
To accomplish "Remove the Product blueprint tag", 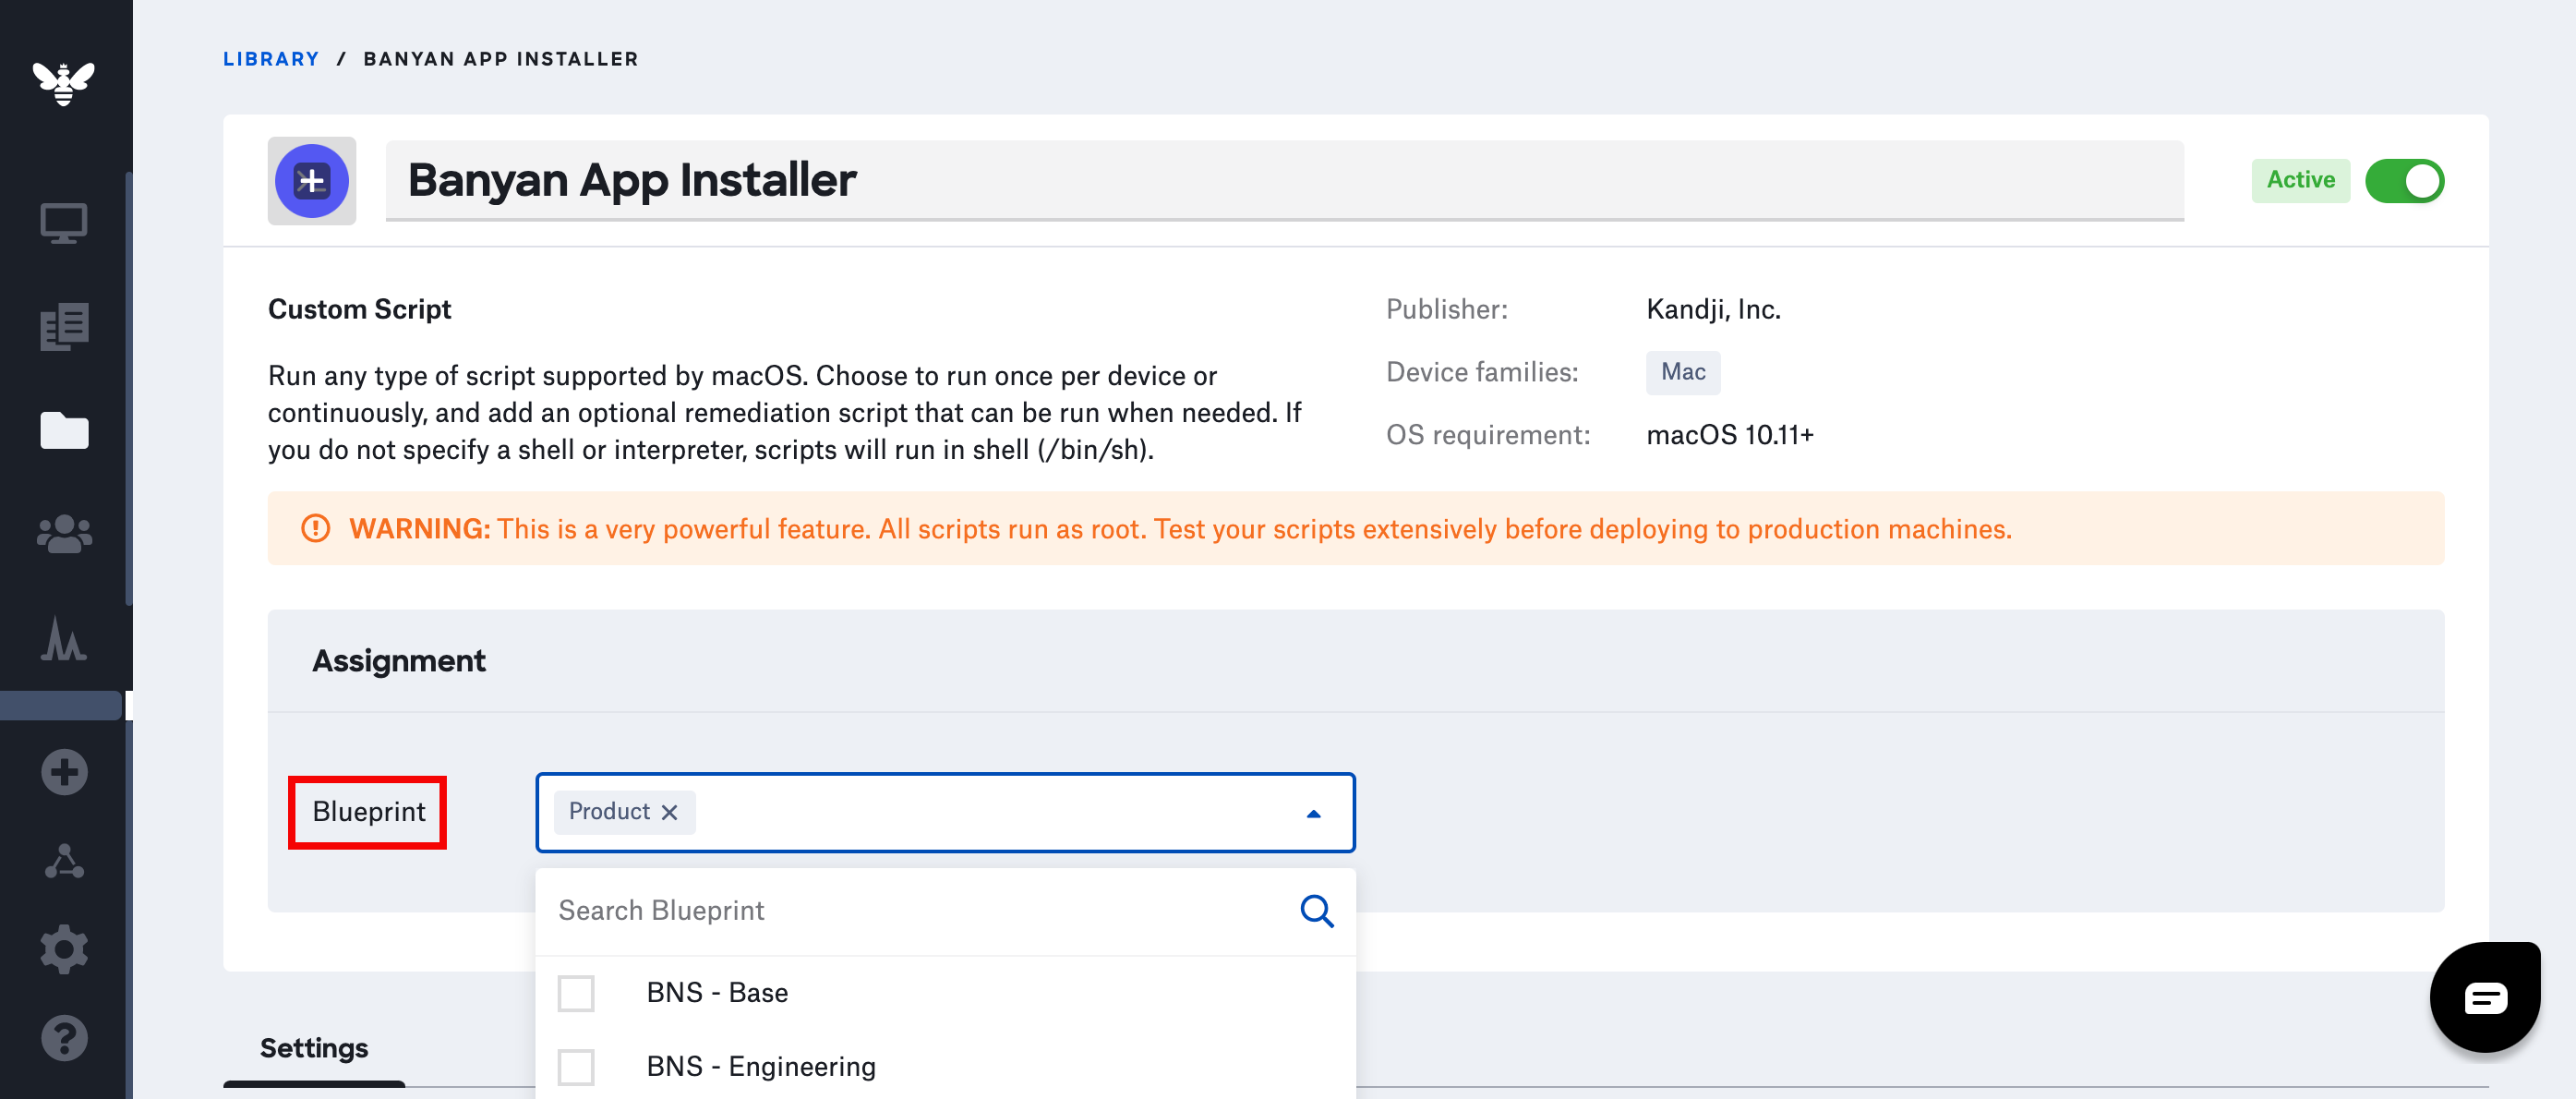I will tap(670, 812).
